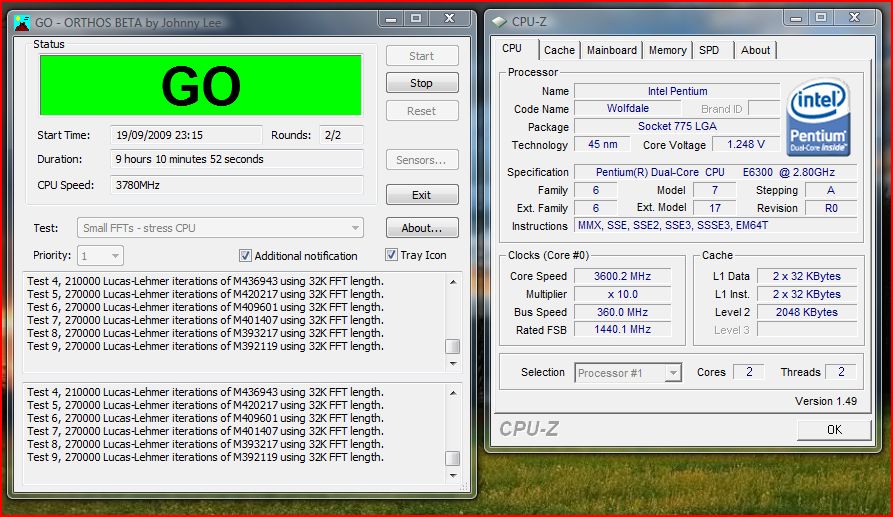Switch to the Mainboard tab
Screen dimensions: 893x517
click(612, 50)
